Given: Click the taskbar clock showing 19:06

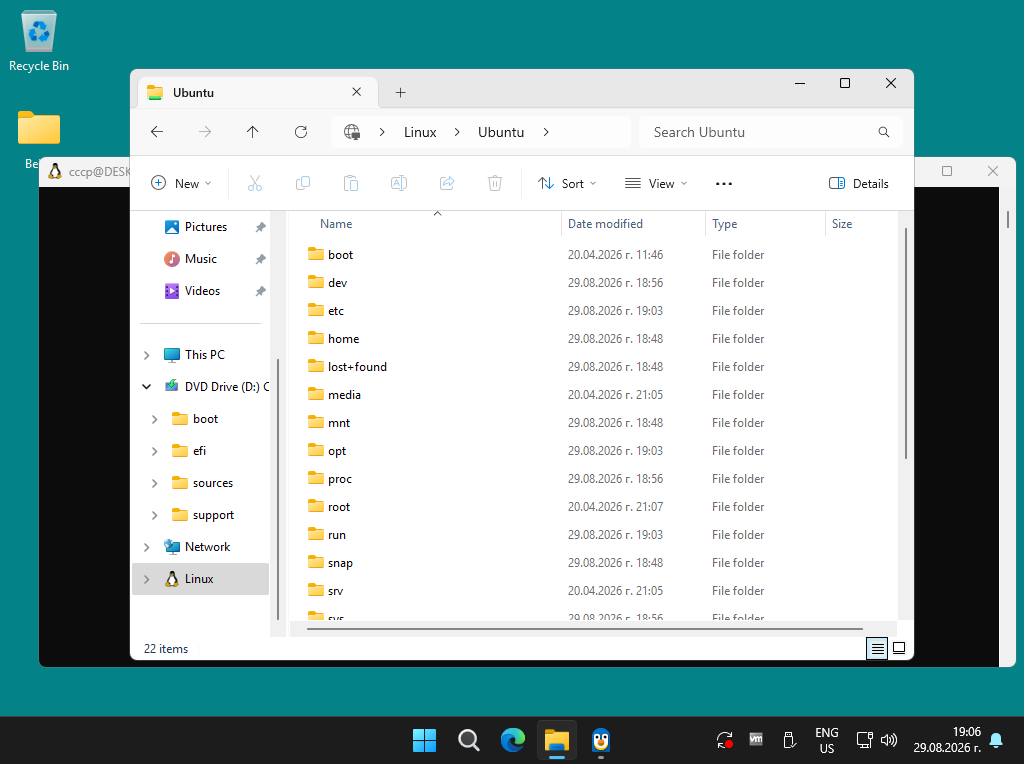Looking at the screenshot, I should click(x=947, y=740).
